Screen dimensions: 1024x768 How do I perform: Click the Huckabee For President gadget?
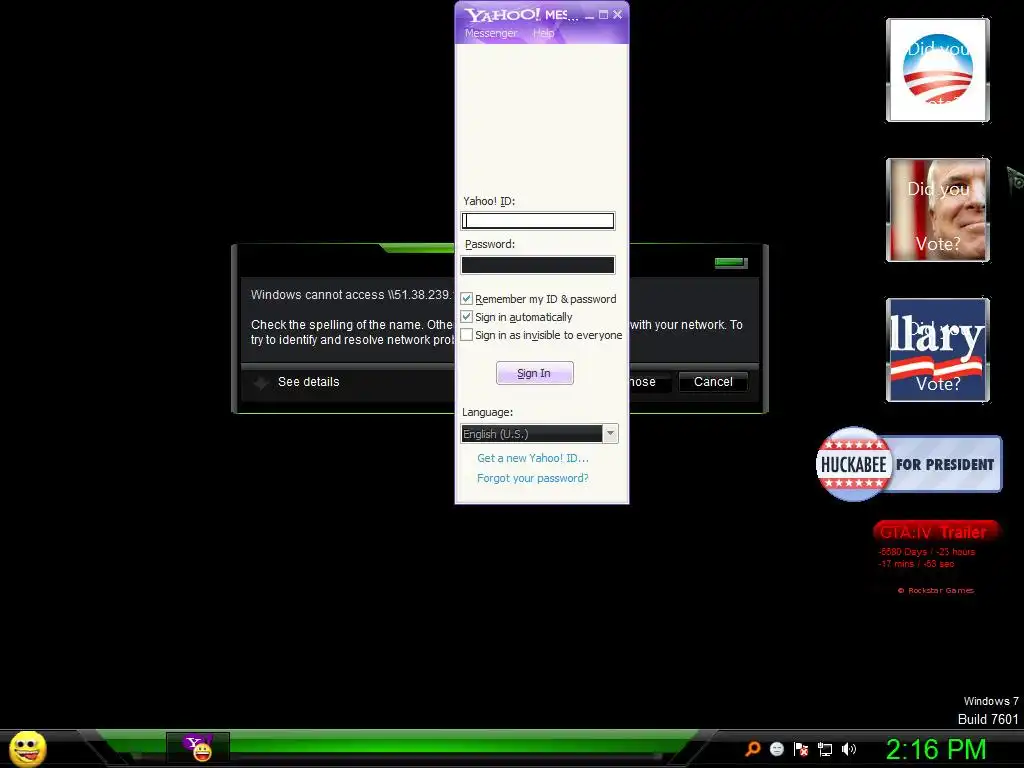(908, 464)
